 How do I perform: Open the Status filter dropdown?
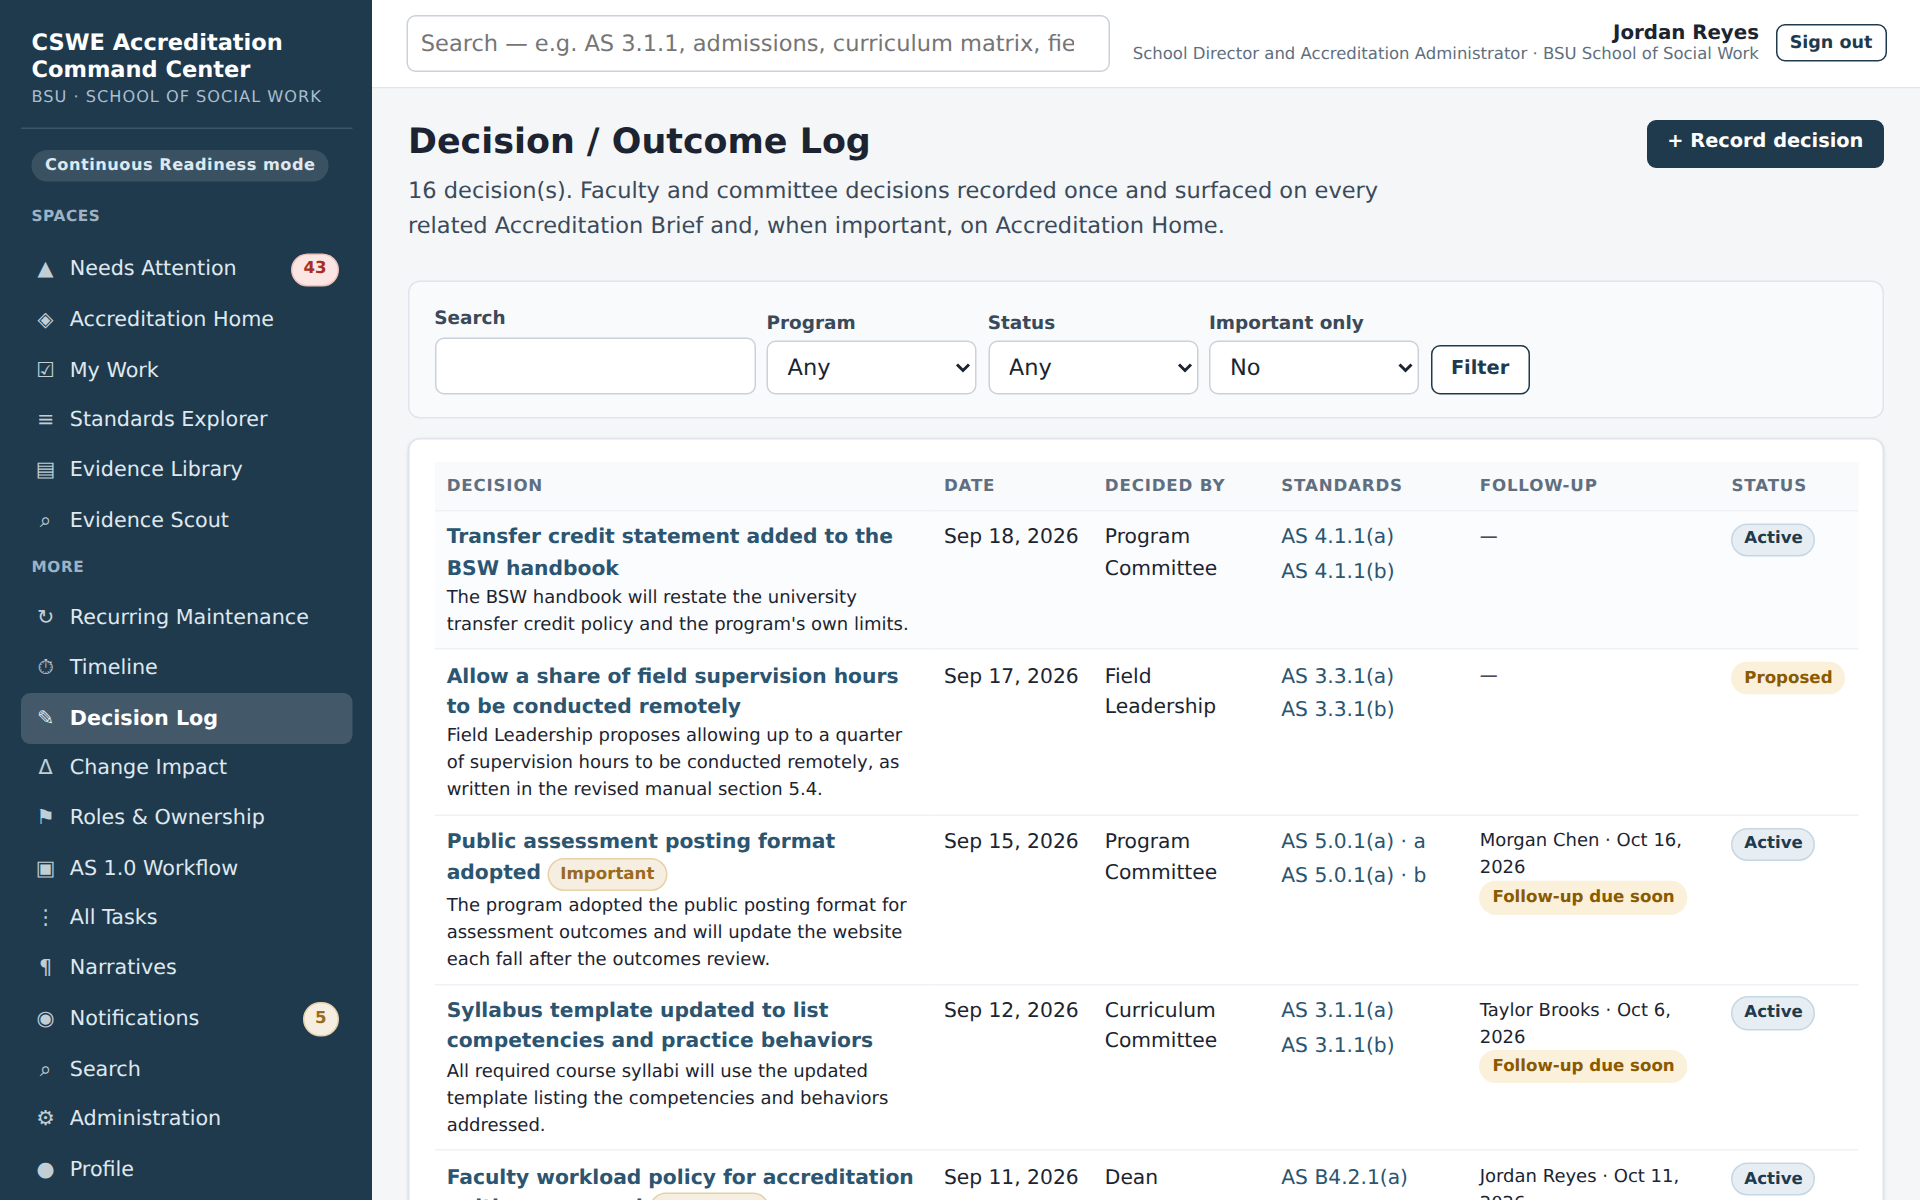tap(1093, 368)
